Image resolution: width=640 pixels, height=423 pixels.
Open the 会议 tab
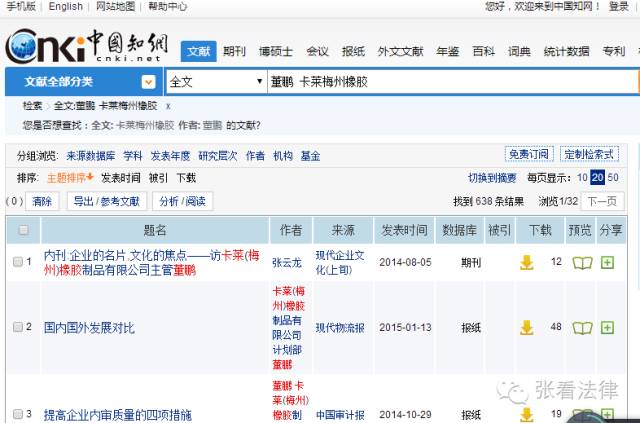(317, 51)
